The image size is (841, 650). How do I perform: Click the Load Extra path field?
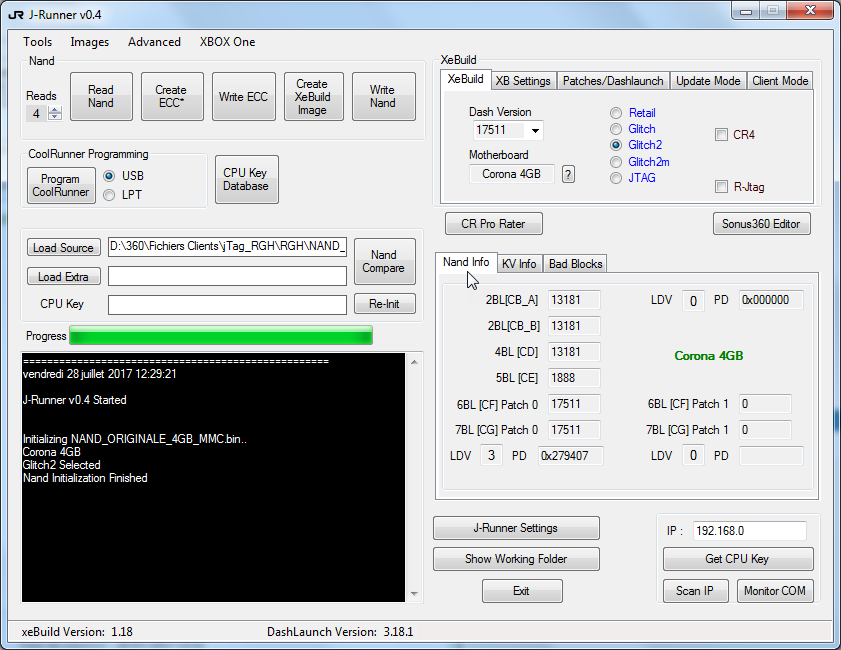[x=227, y=276]
